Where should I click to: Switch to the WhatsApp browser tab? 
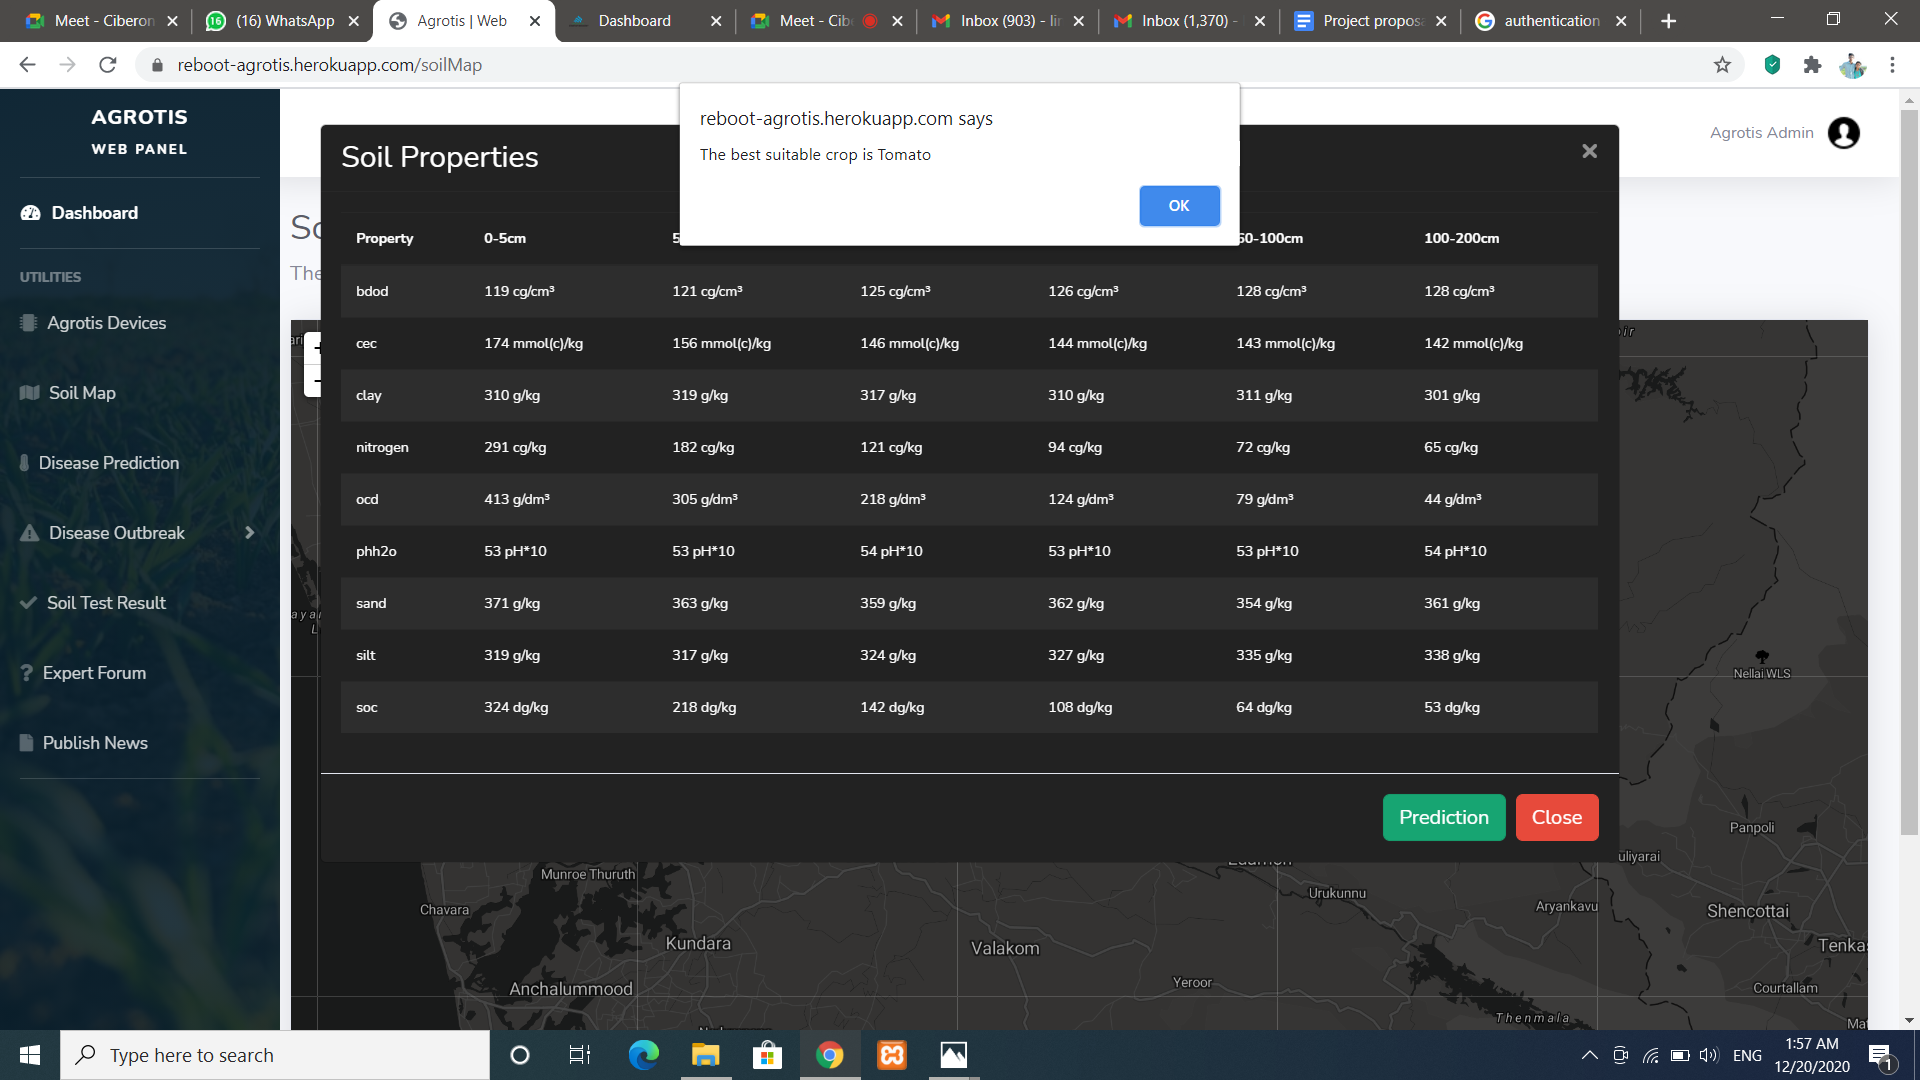tap(284, 21)
